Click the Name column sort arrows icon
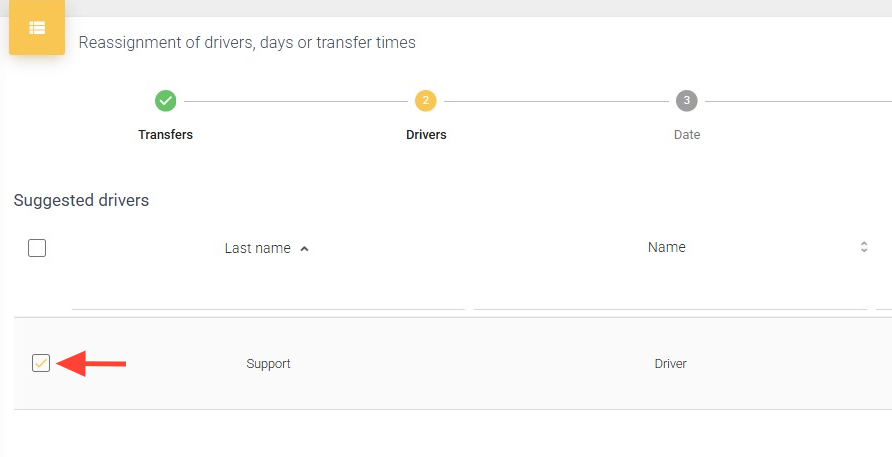The height and width of the screenshot is (457, 892). tap(864, 247)
